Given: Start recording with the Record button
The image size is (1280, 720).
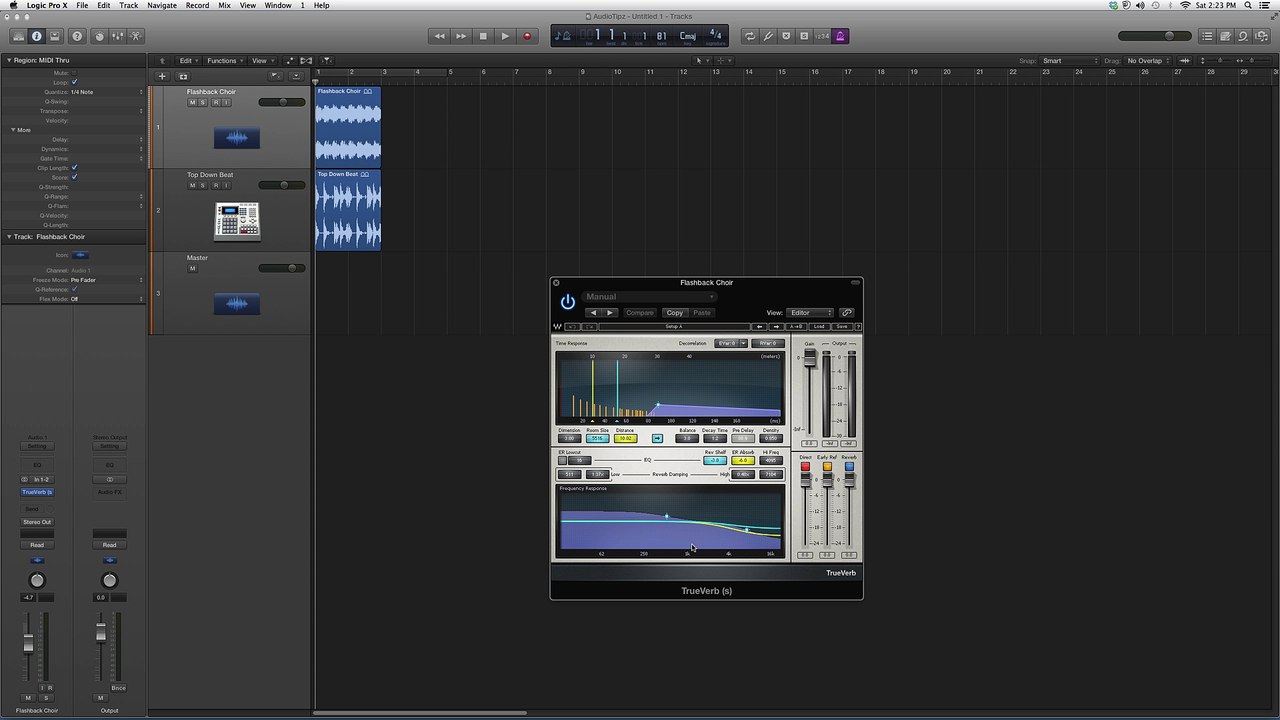Looking at the screenshot, I should (527, 36).
